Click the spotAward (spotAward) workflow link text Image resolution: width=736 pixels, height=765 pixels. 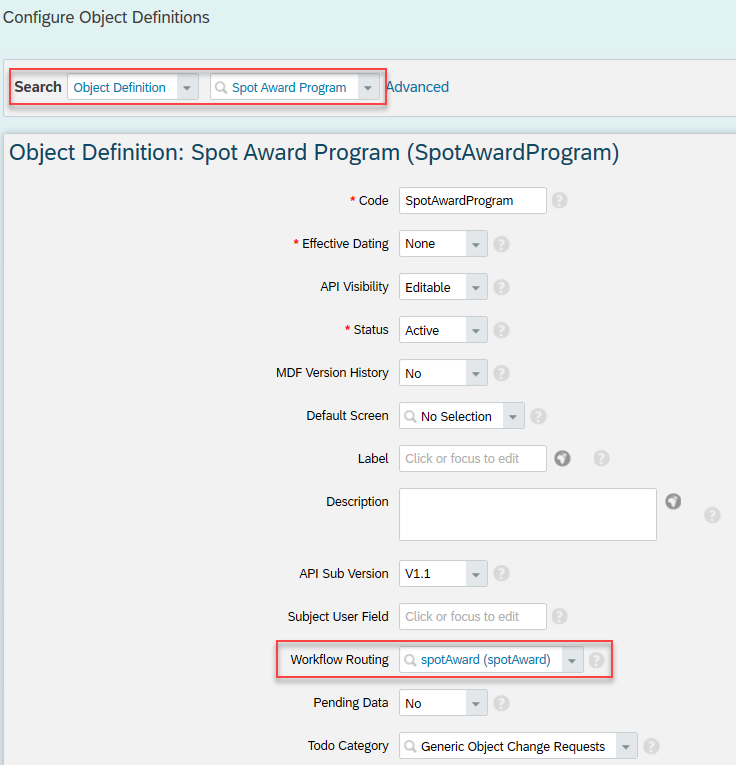click(x=485, y=660)
